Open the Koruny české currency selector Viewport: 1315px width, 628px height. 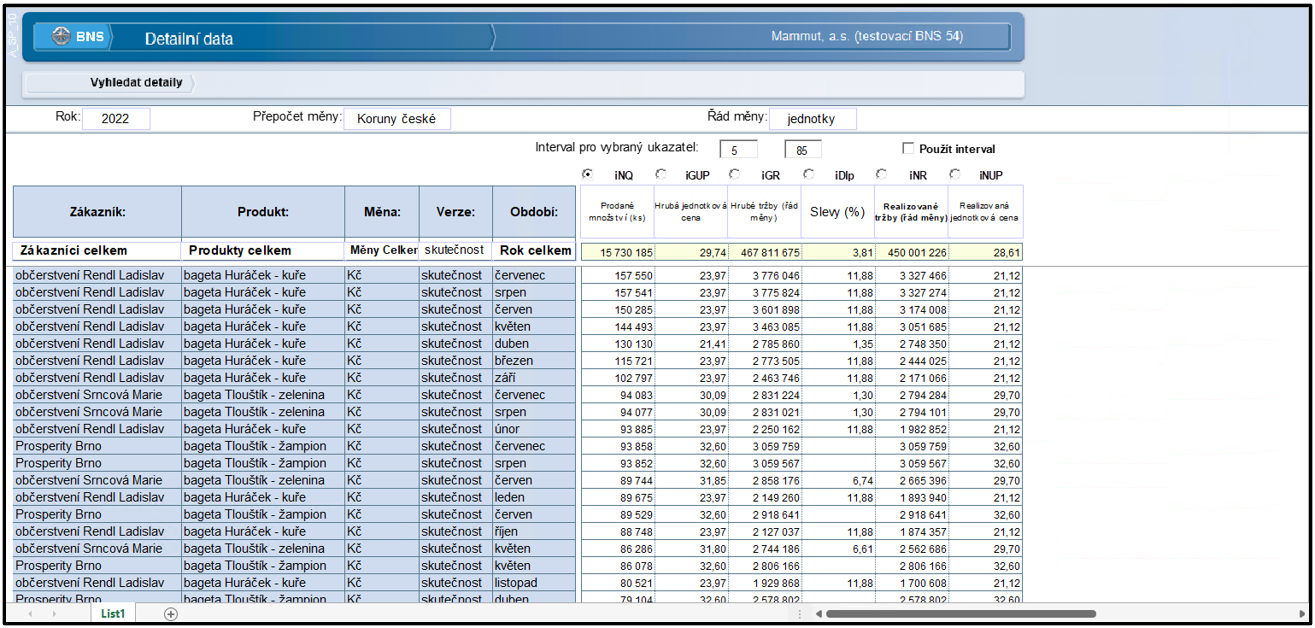[397, 119]
